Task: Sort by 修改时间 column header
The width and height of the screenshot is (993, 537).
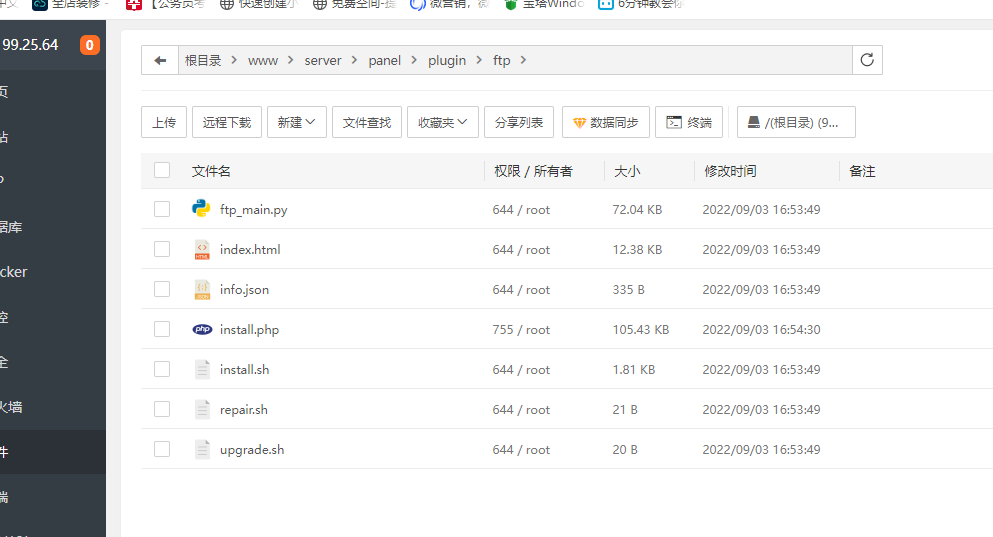Action: (x=730, y=171)
